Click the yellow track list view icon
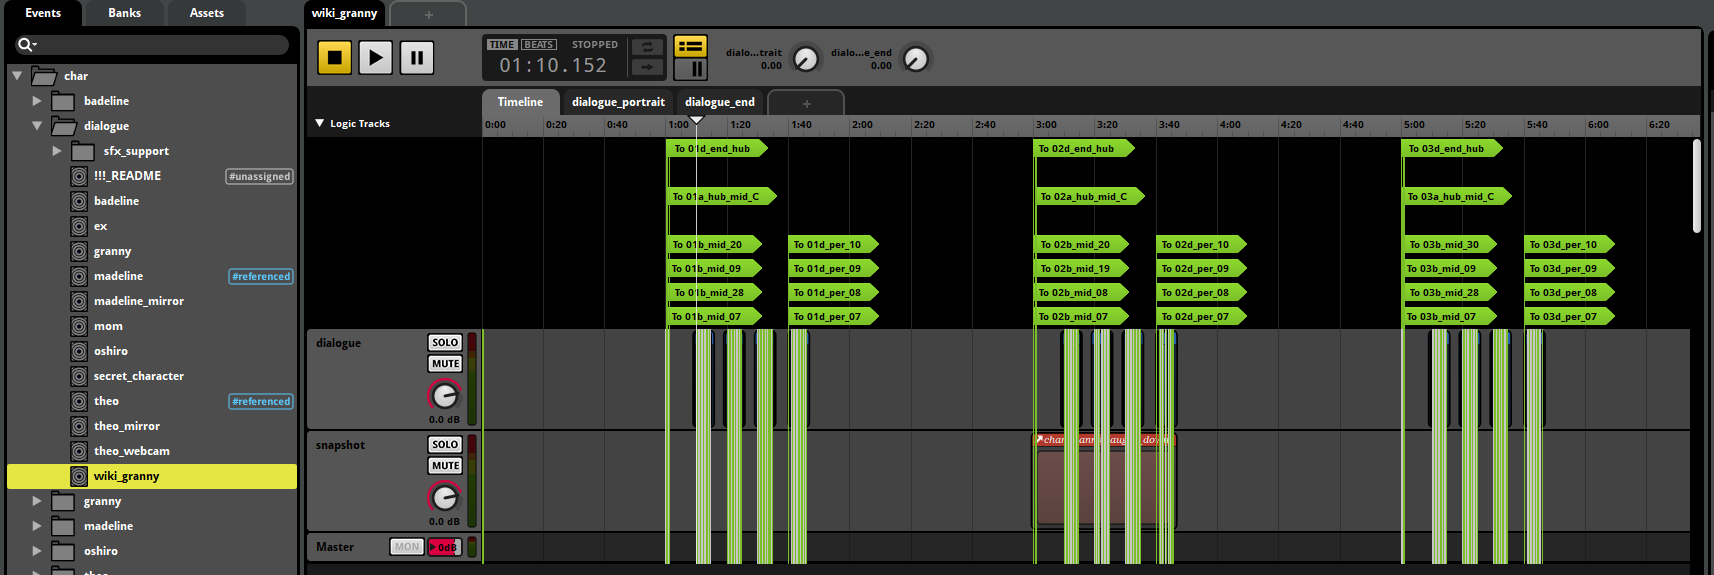1714x575 pixels. click(690, 46)
